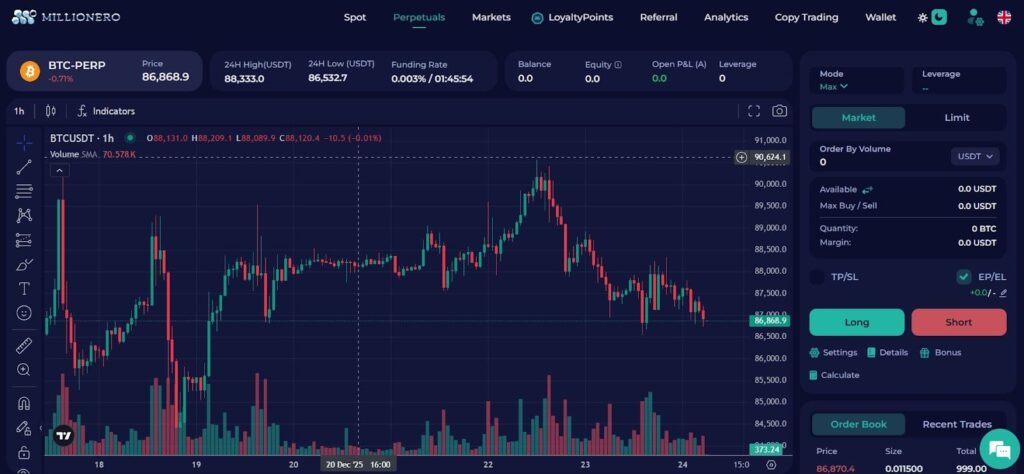Pick the Text annotation tool
The image size is (1024, 474).
pyautogui.click(x=24, y=288)
